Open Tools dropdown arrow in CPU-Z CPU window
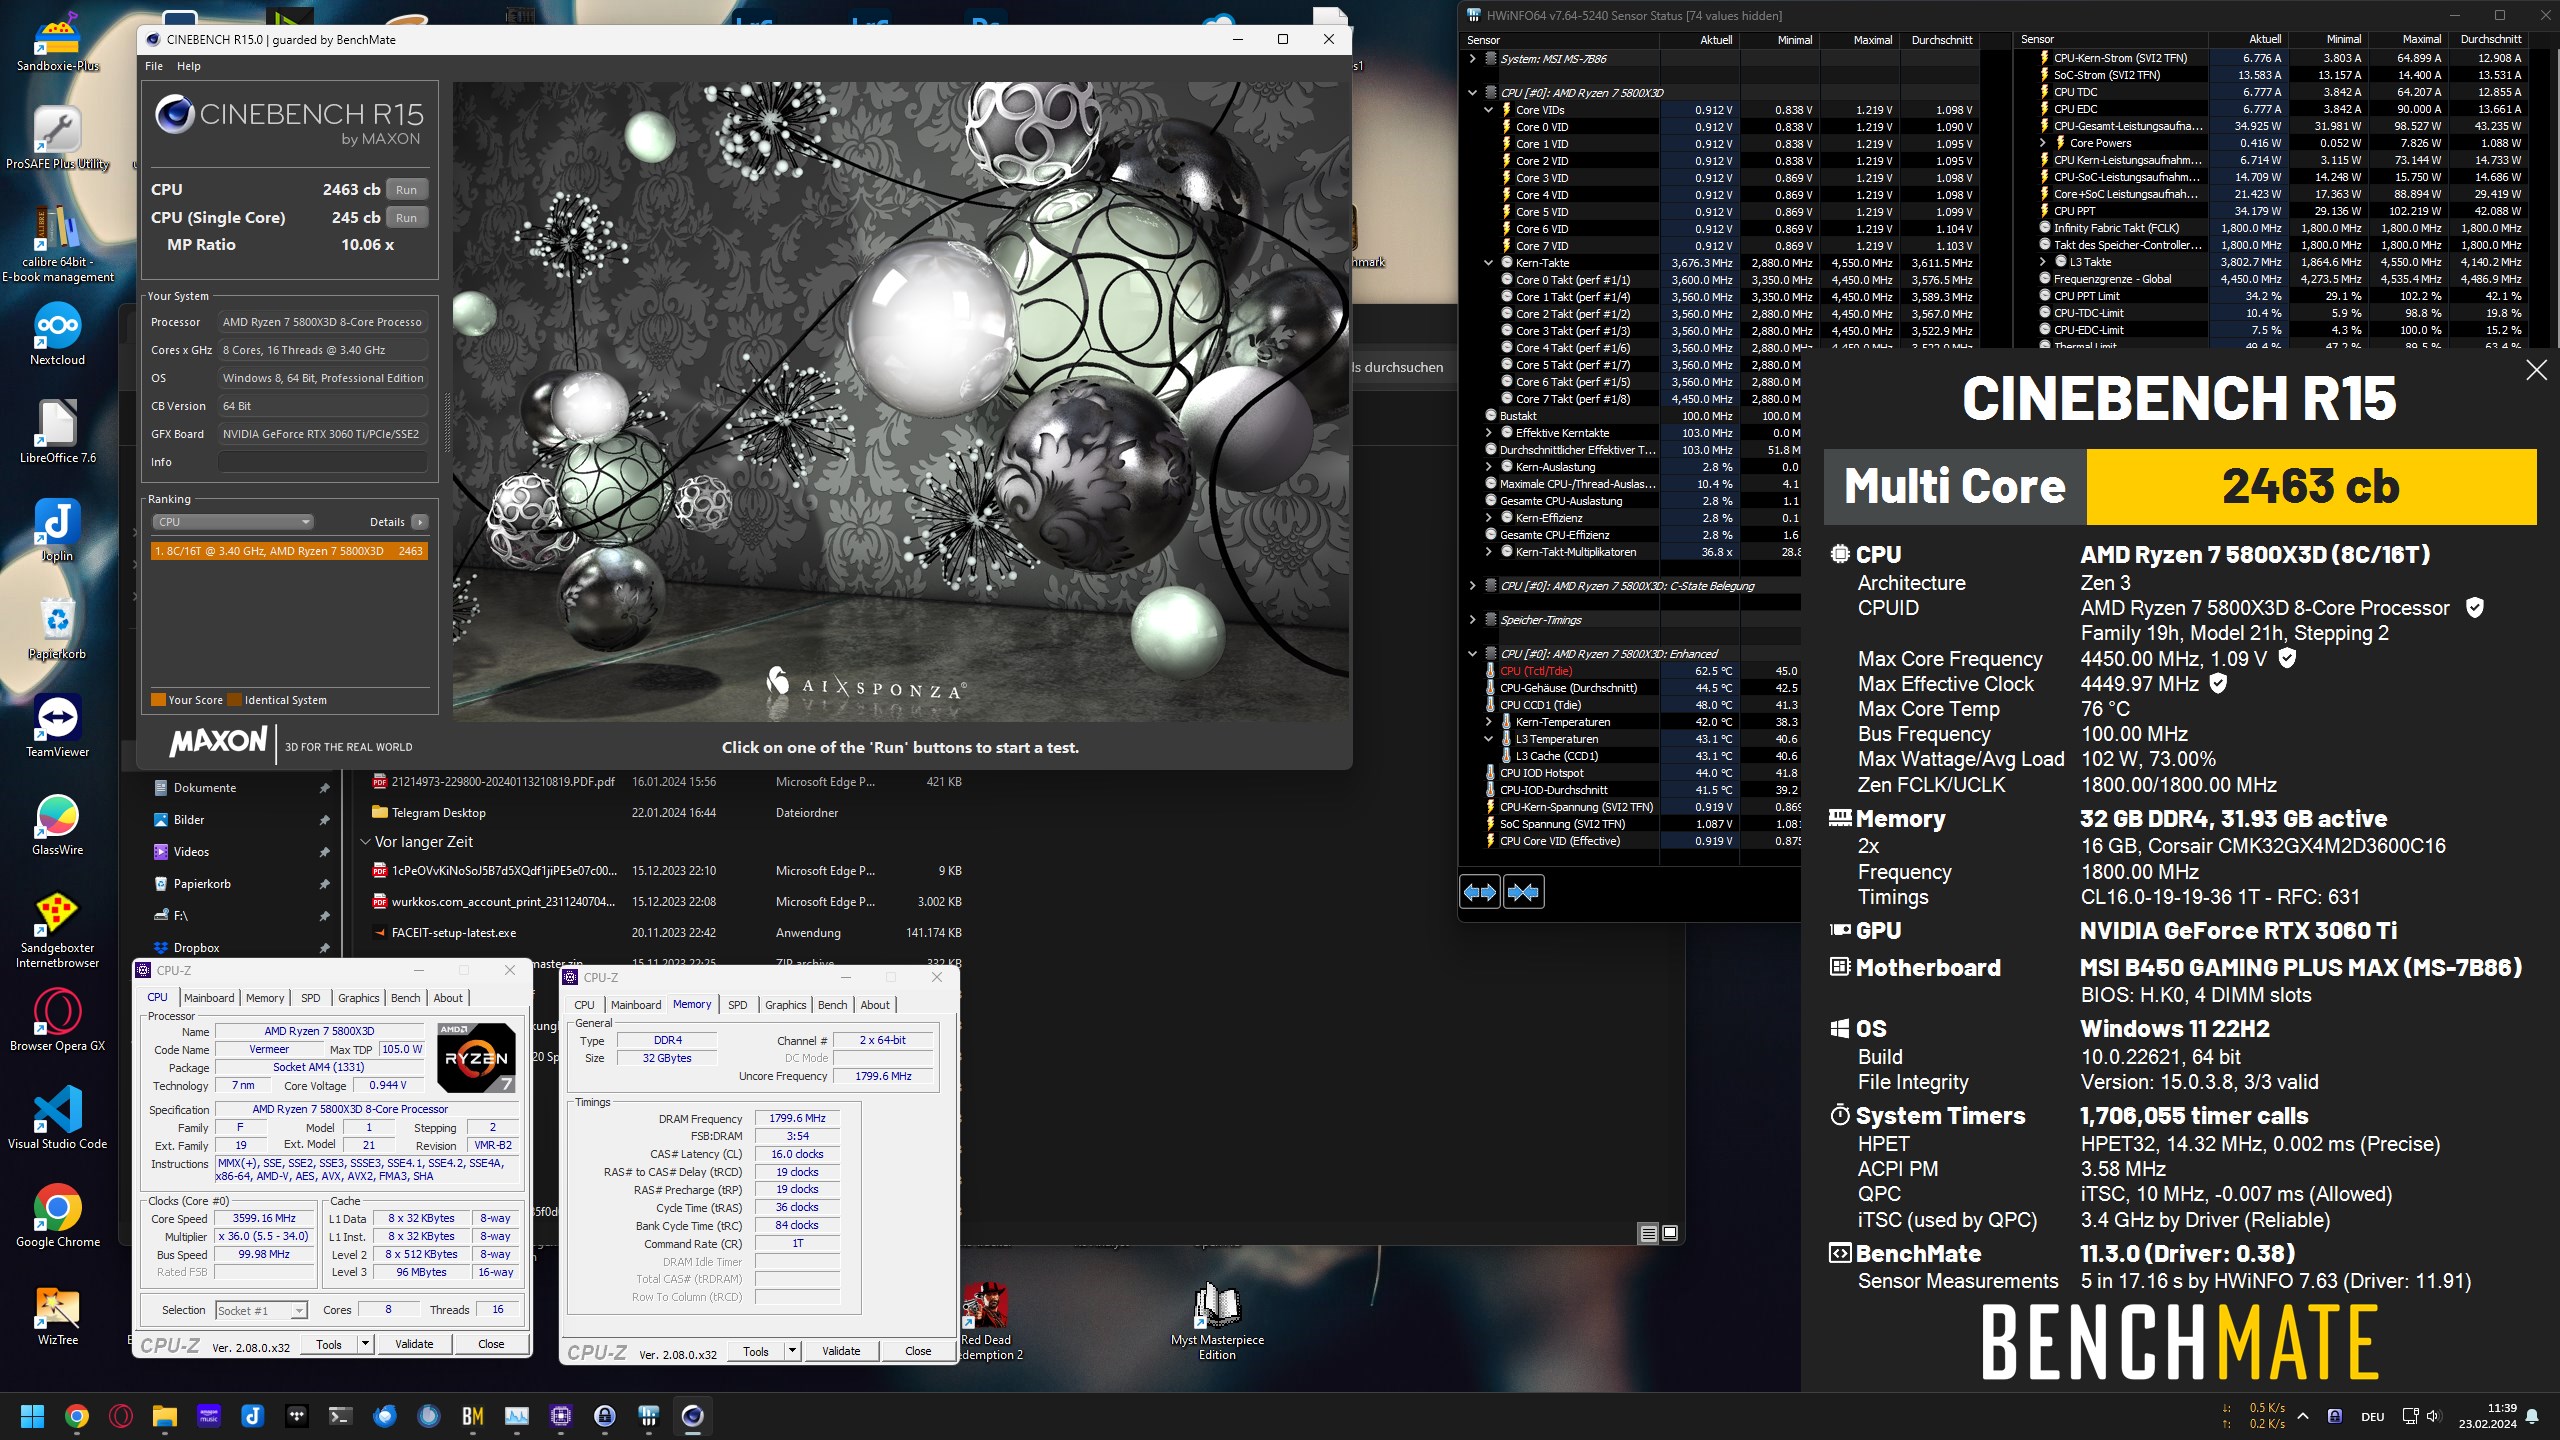 click(x=365, y=1344)
